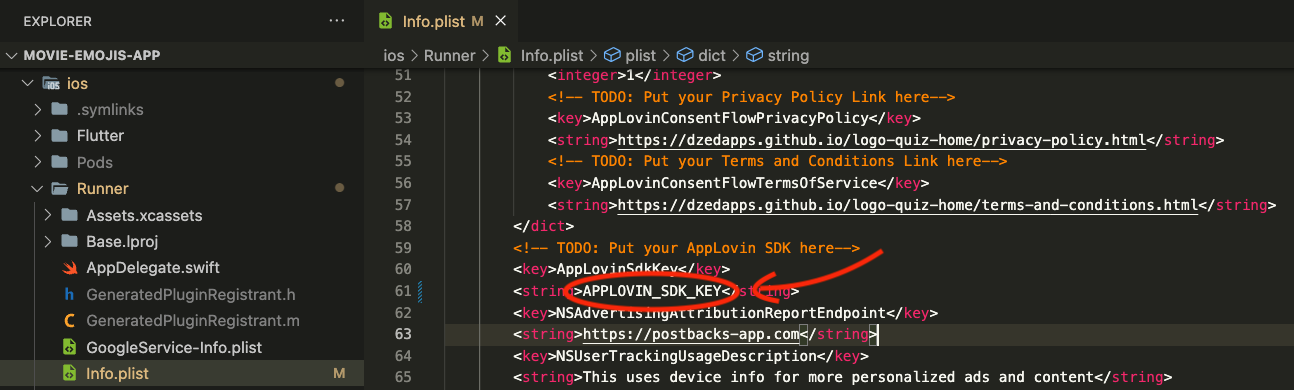Click the C icon for GeneratedPluginRegistrant.m

pos(69,321)
